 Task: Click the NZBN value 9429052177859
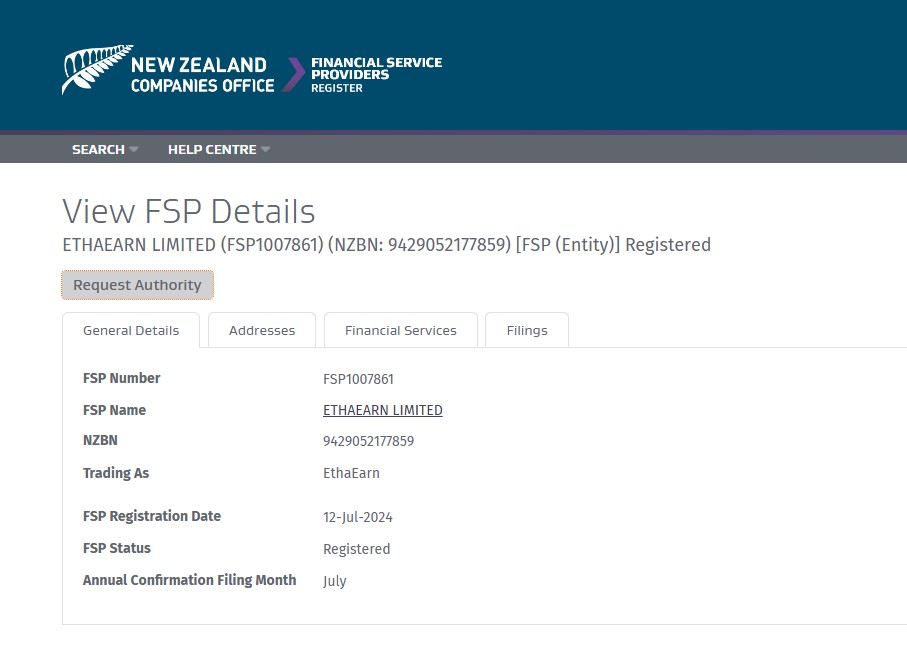pyautogui.click(x=368, y=441)
